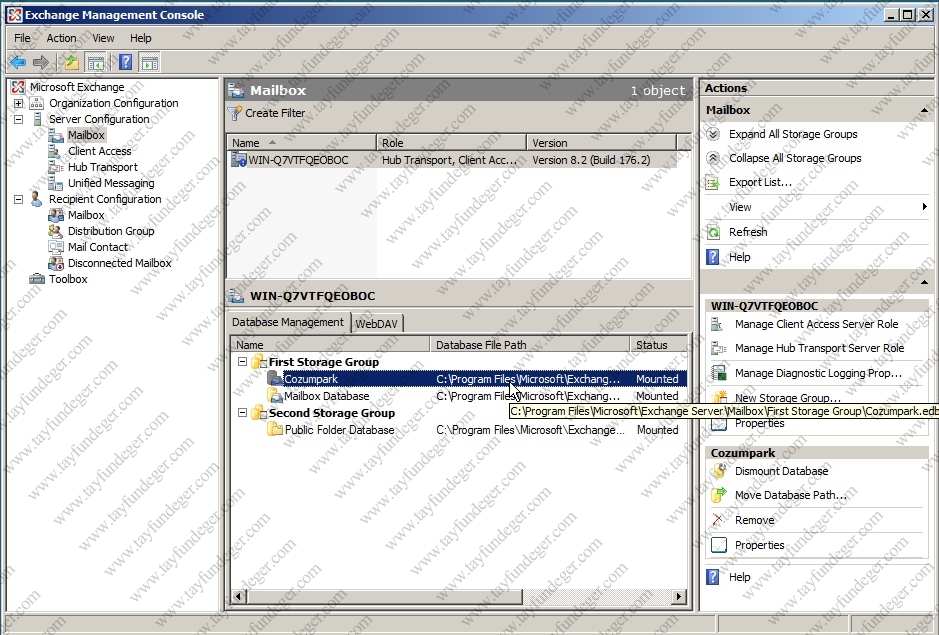The width and height of the screenshot is (939, 635).
Task: Click the Manage Diagnostic Logging icon
Action: 719,373
